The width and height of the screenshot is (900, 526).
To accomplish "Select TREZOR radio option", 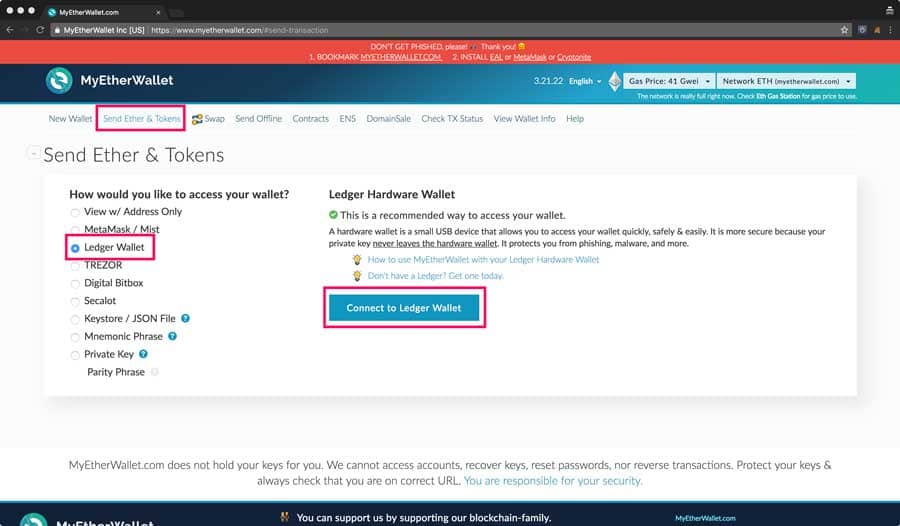I will [x=75, y=266].
